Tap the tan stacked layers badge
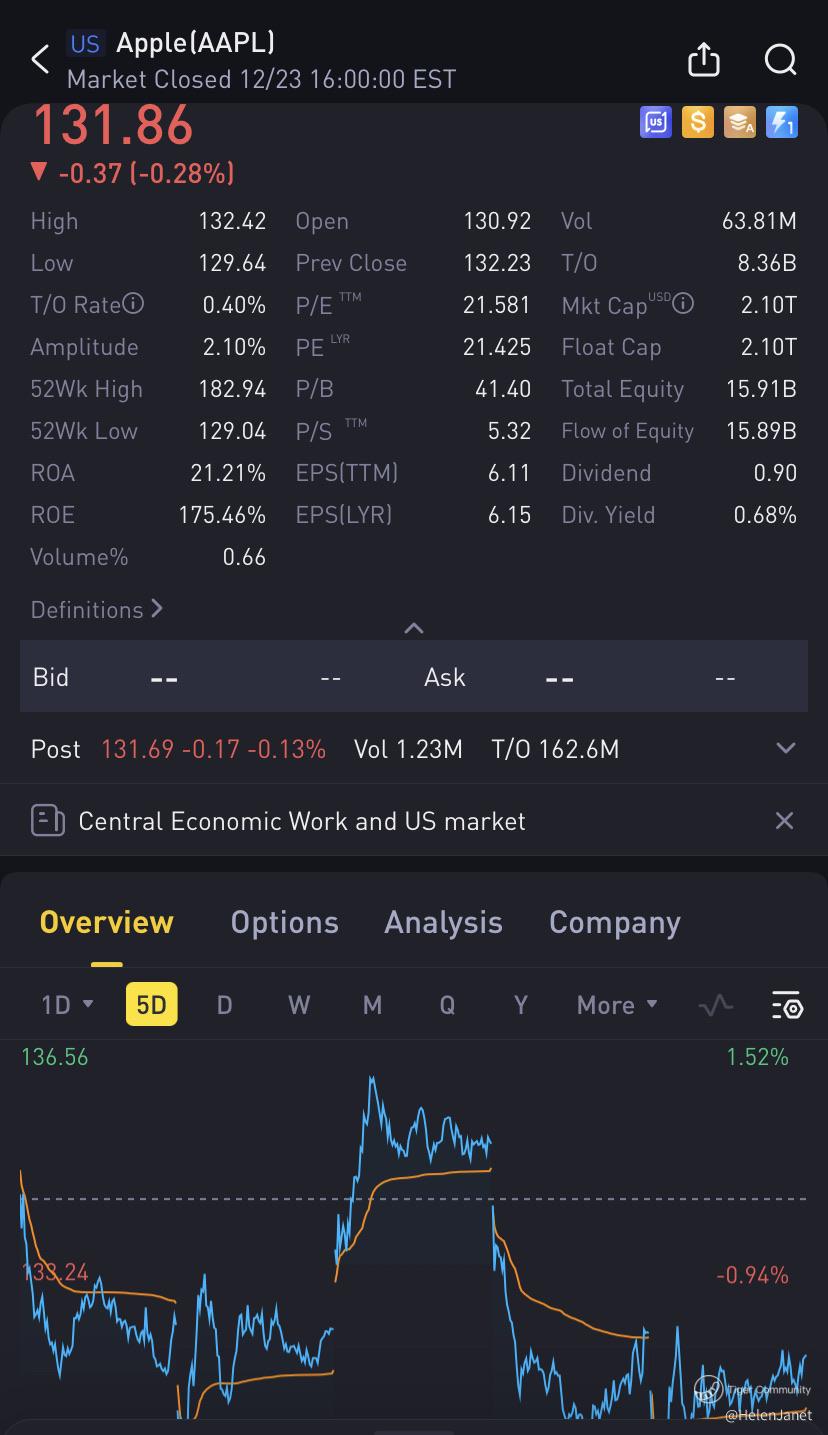The height and width of the screenshot is (1435, 828). 739,122
